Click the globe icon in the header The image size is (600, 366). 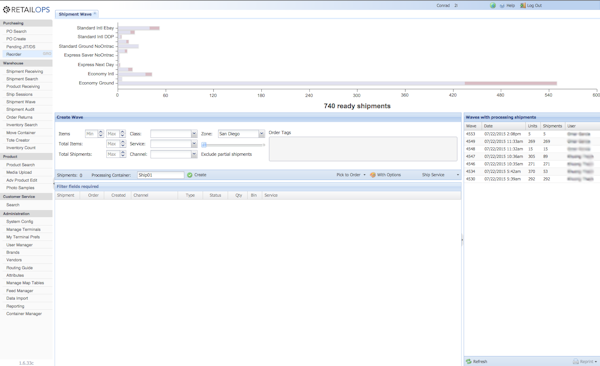493,5
